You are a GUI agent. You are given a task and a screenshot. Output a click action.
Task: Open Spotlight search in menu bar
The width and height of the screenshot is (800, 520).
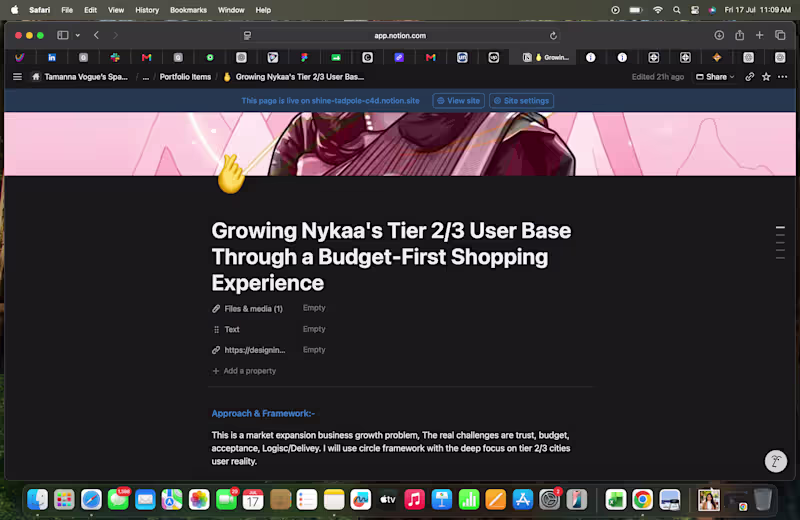pos(677,10)
